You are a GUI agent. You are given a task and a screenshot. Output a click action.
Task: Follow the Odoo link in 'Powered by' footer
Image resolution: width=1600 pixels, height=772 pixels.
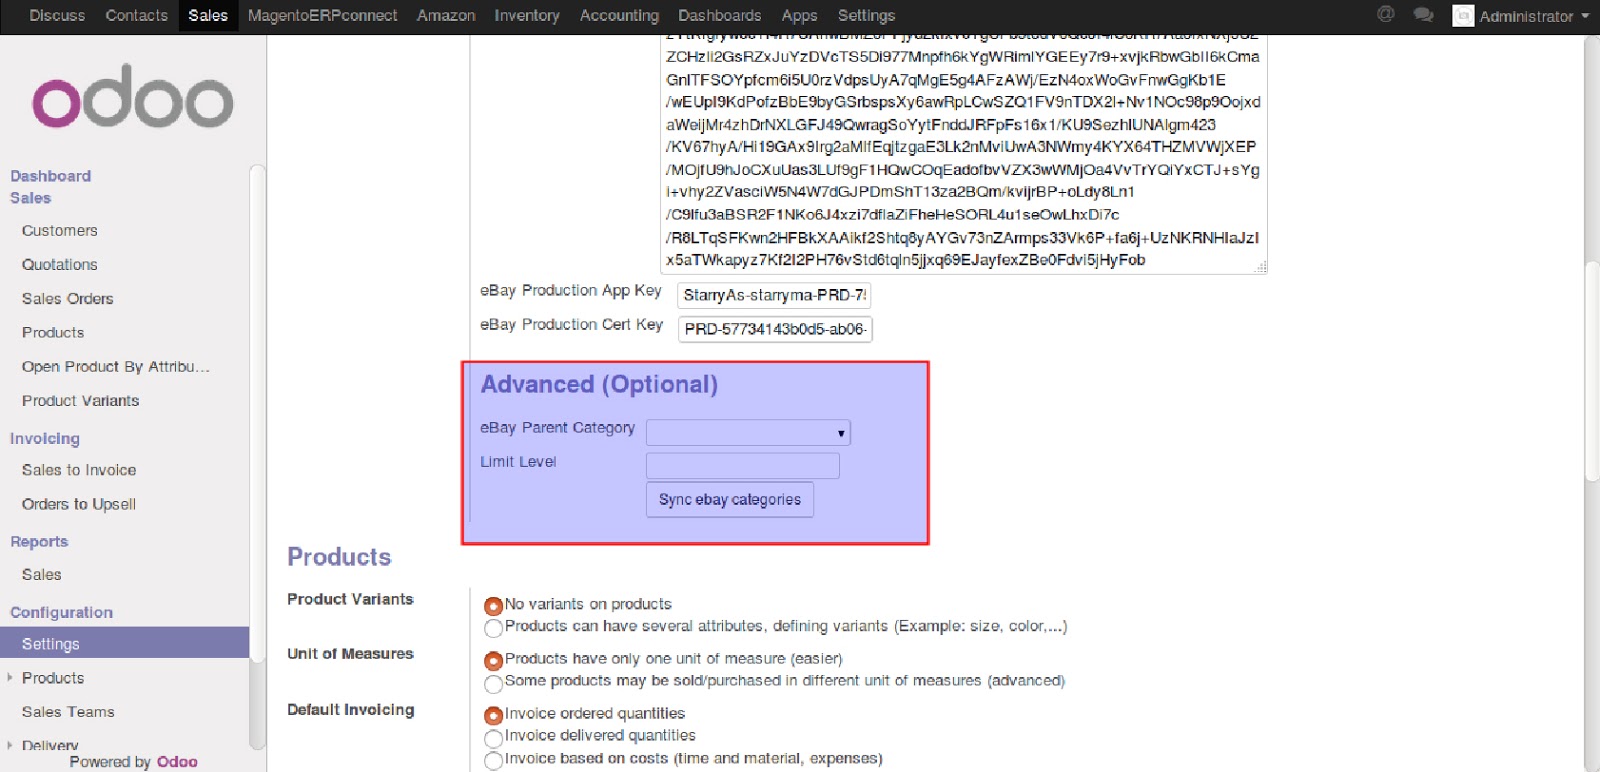pyautogui.click(x=177, y=762)
